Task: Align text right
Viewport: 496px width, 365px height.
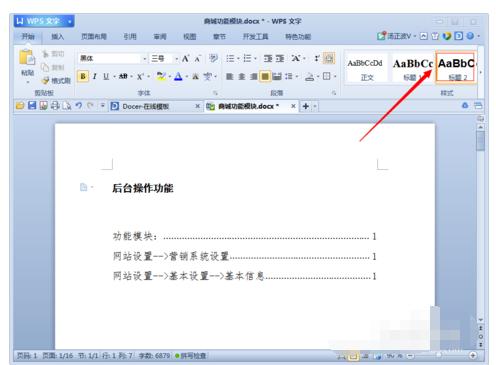Action: (x=253, y=76)
